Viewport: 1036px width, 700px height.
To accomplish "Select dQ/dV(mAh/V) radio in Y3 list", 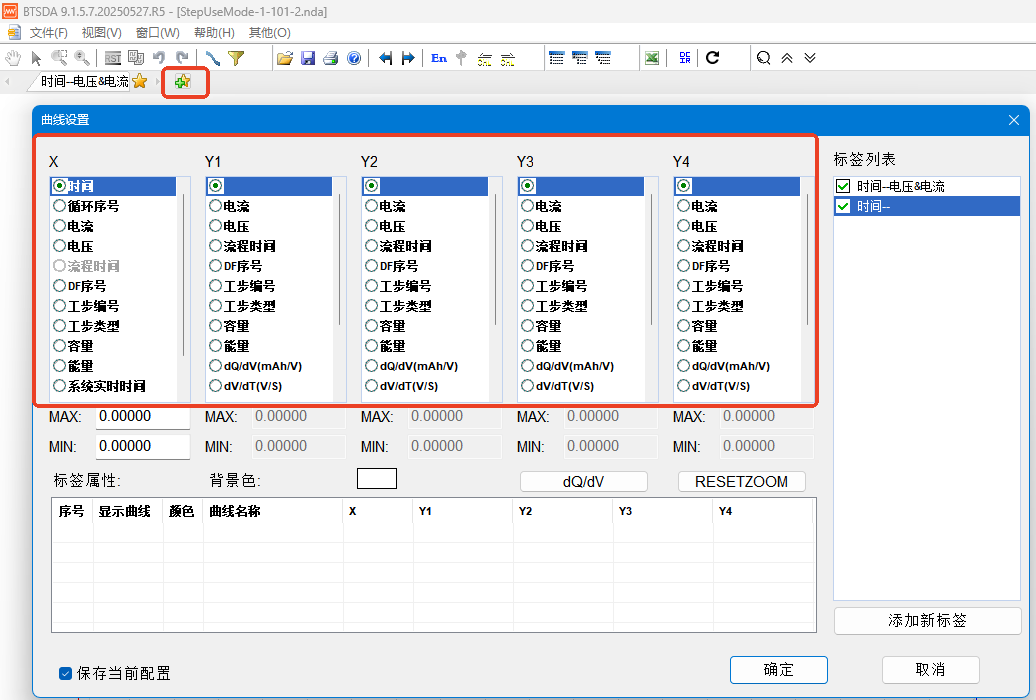I will 527,366.
